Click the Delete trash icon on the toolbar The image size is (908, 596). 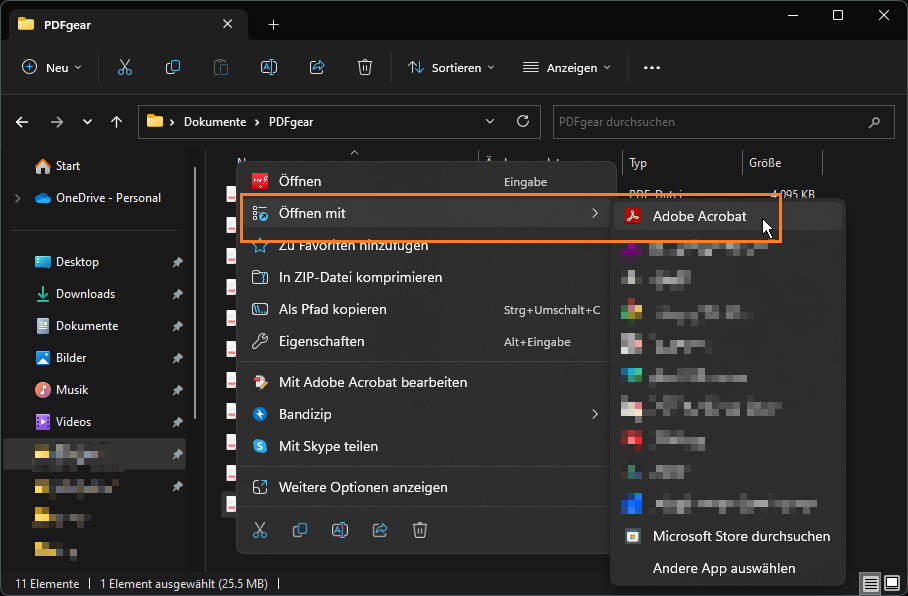(x=364, y=67)
